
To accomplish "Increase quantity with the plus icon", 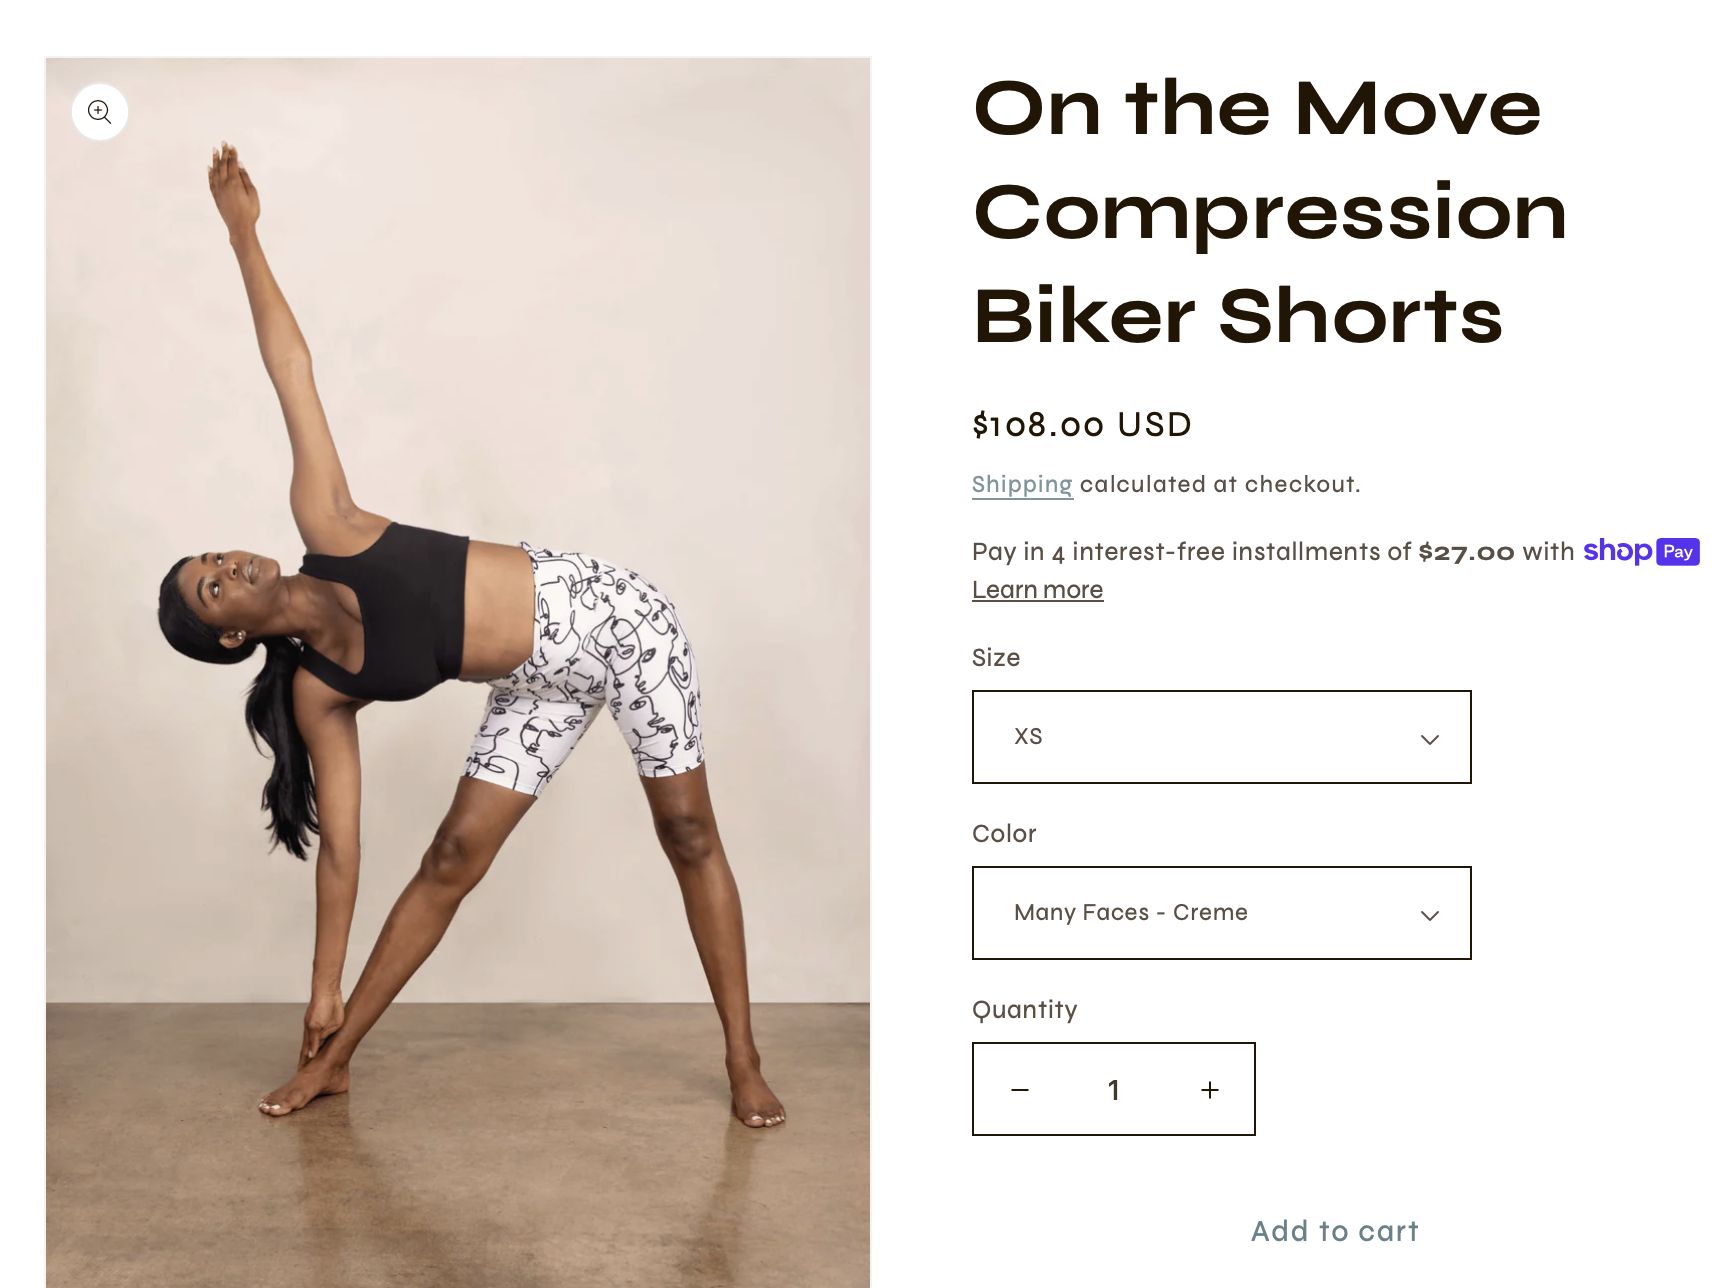I will pos(1210,1090).
